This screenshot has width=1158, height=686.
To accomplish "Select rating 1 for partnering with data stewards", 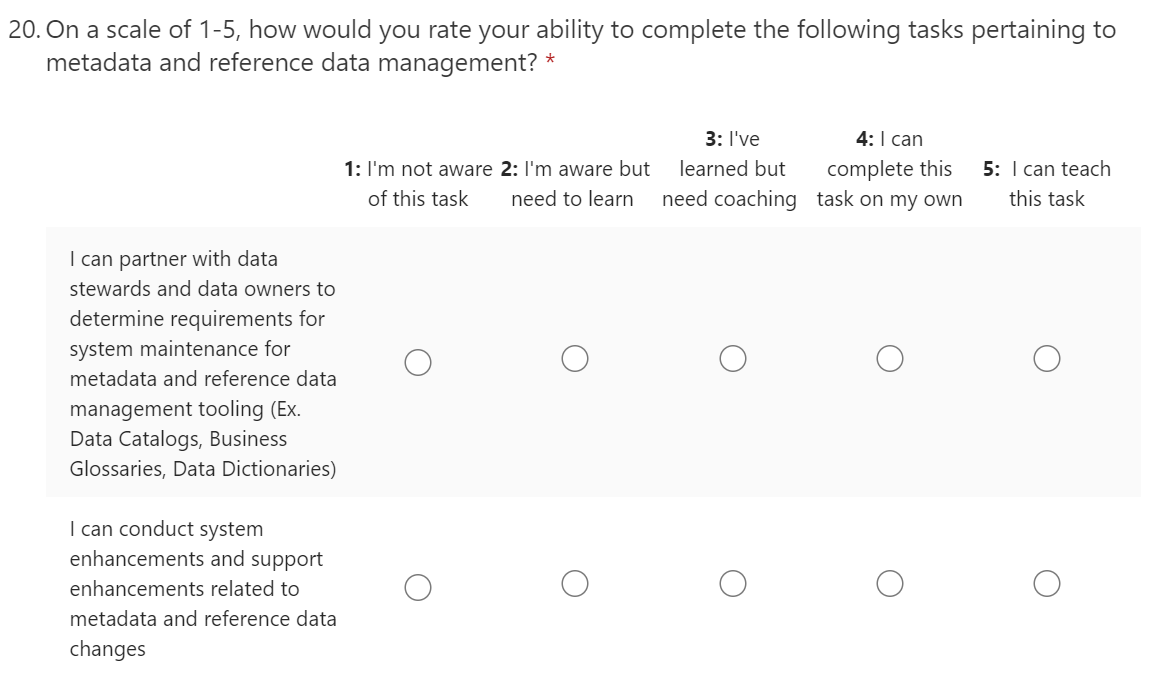I will tap(418, 361).
